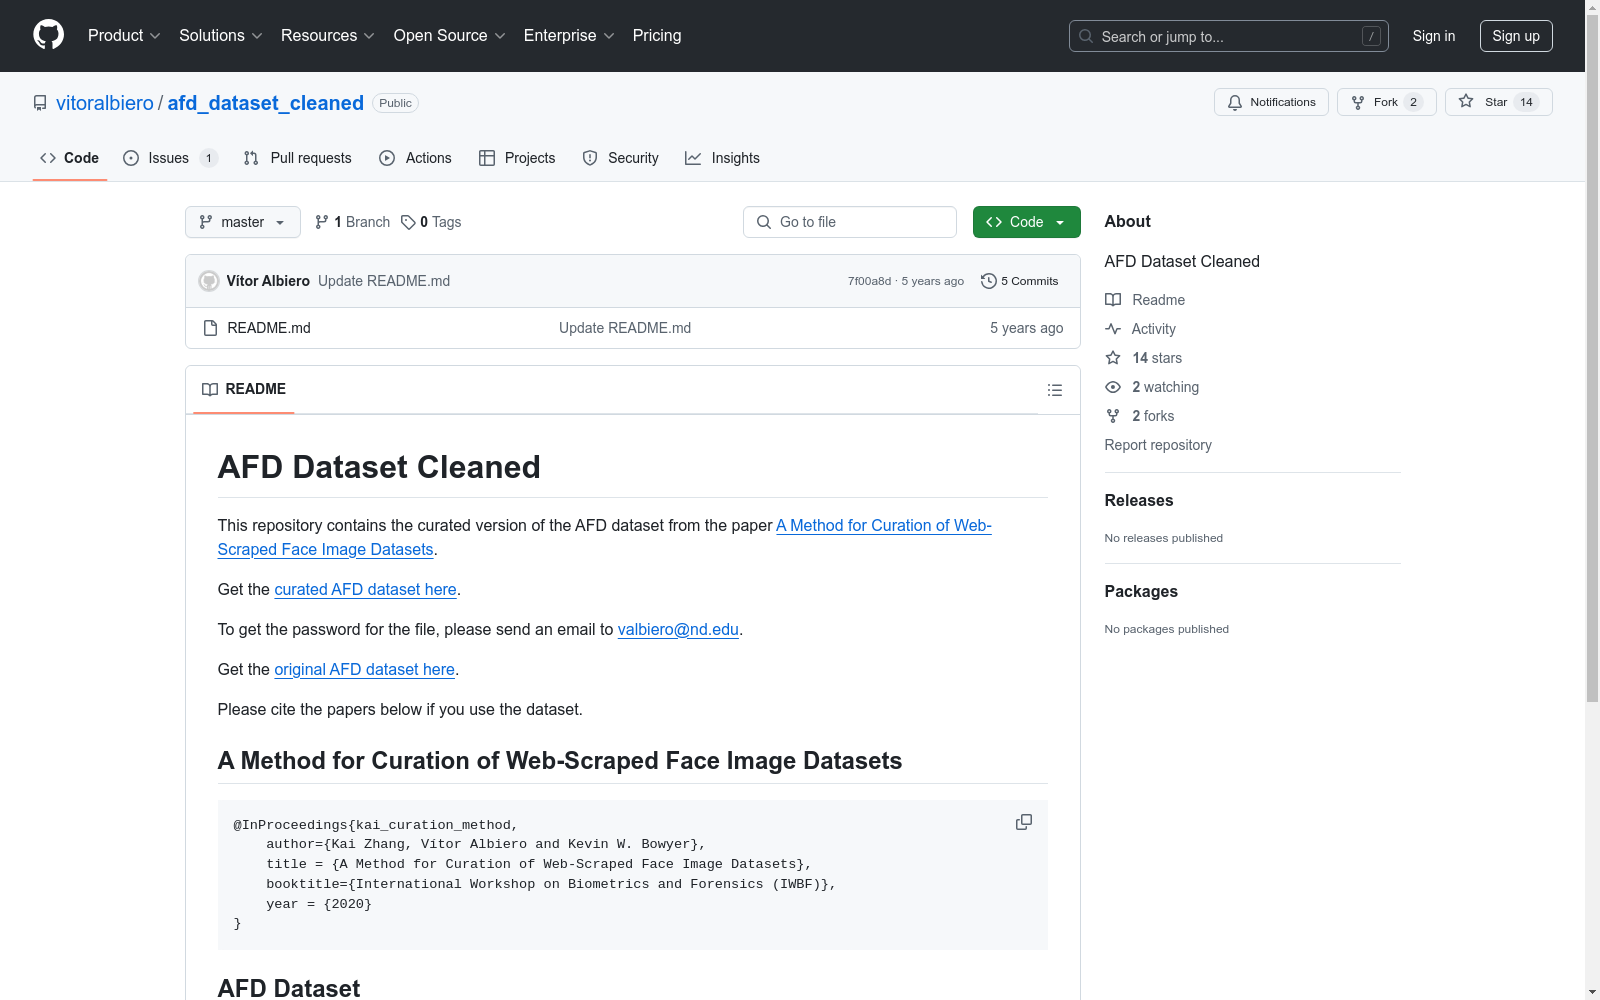Viewport: 1600px width, 1000px height.
Task: Open the Security tab
Action: tap(621, 158)
